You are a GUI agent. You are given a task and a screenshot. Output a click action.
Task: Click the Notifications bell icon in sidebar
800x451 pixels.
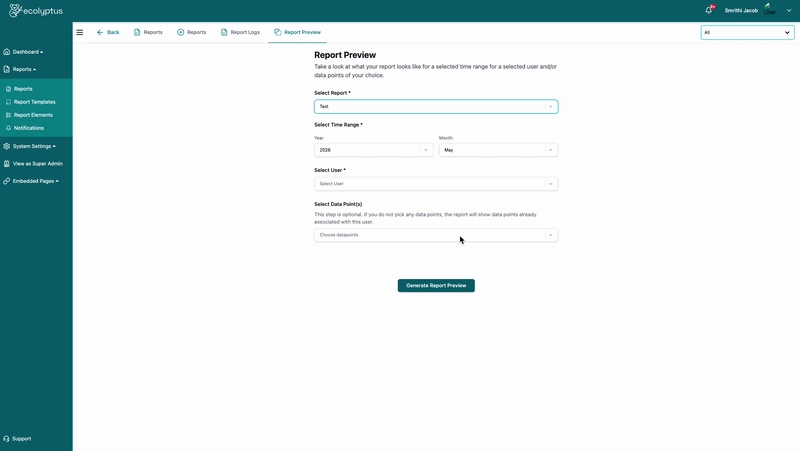[x=8, y=128]
